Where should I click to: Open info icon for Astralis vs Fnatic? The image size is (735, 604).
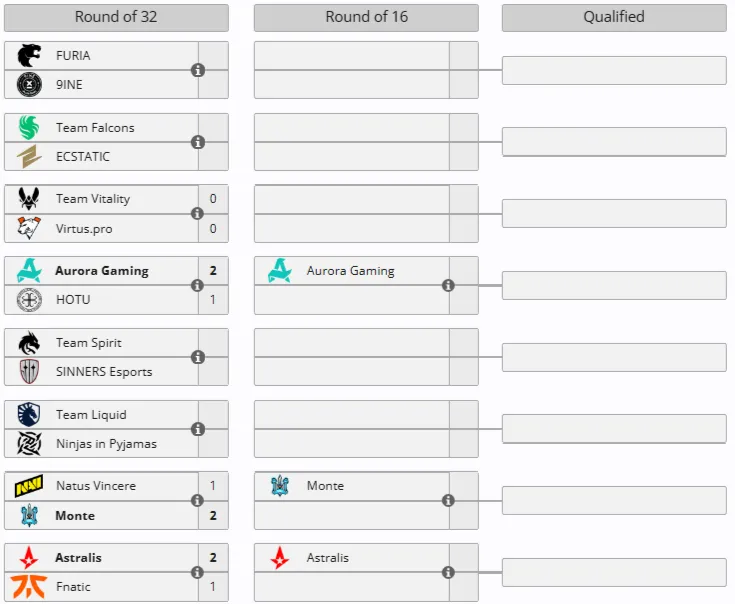click(x=197, y=572)
